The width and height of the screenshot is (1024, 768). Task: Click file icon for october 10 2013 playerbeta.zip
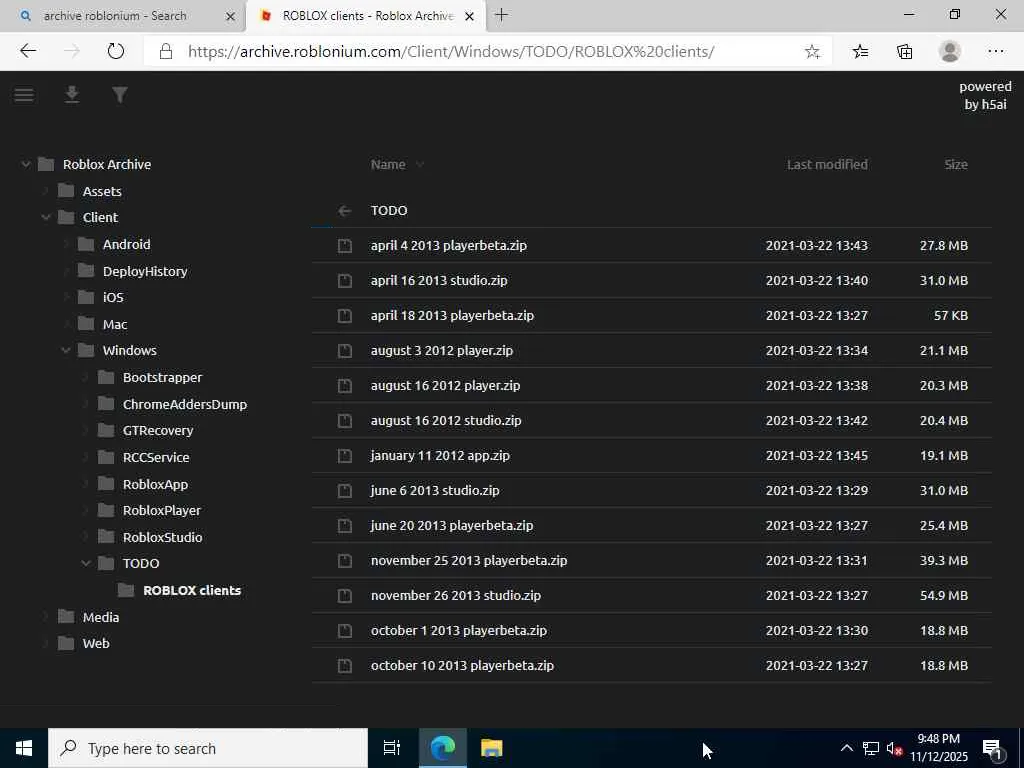344,665
